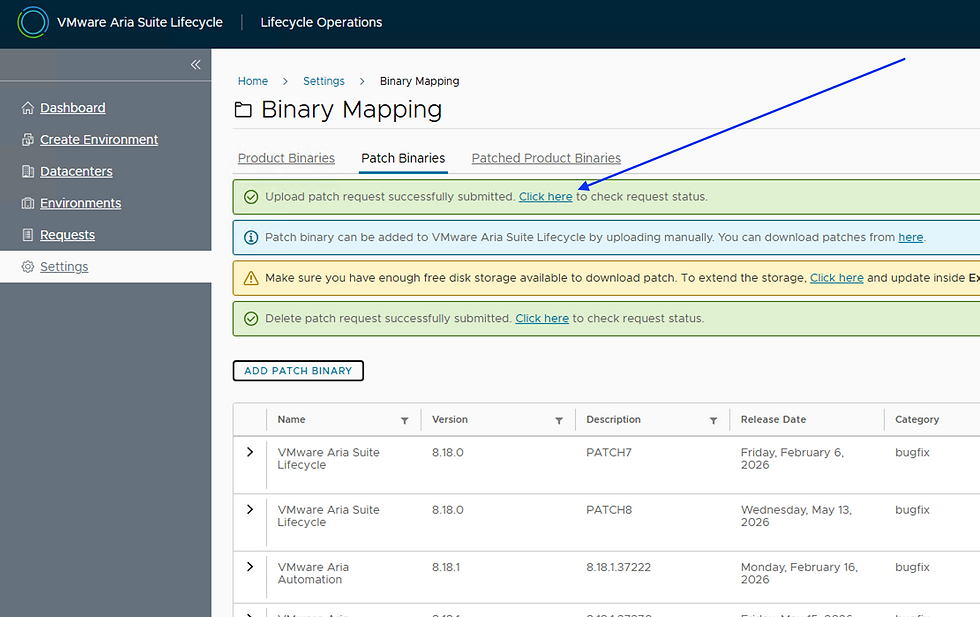Navigate to Requests in the sidebar
Image resolution: width=980 pixels, height=617 pixels.
68,235
